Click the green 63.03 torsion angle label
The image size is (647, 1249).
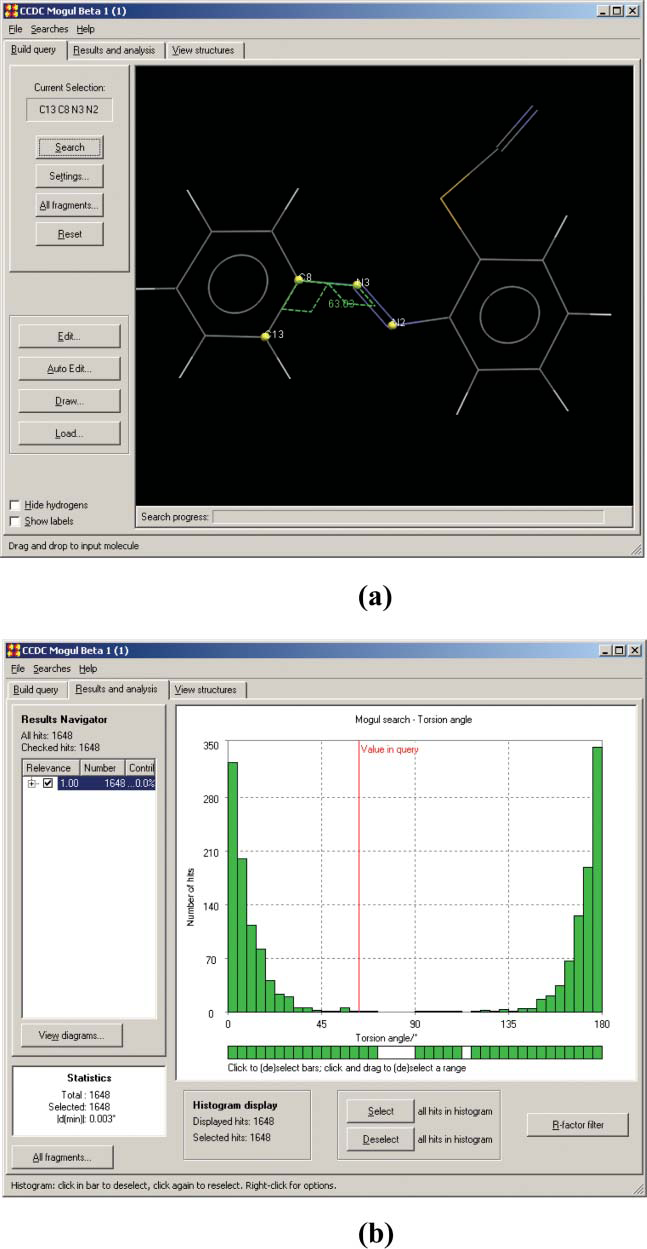[342, 303]
